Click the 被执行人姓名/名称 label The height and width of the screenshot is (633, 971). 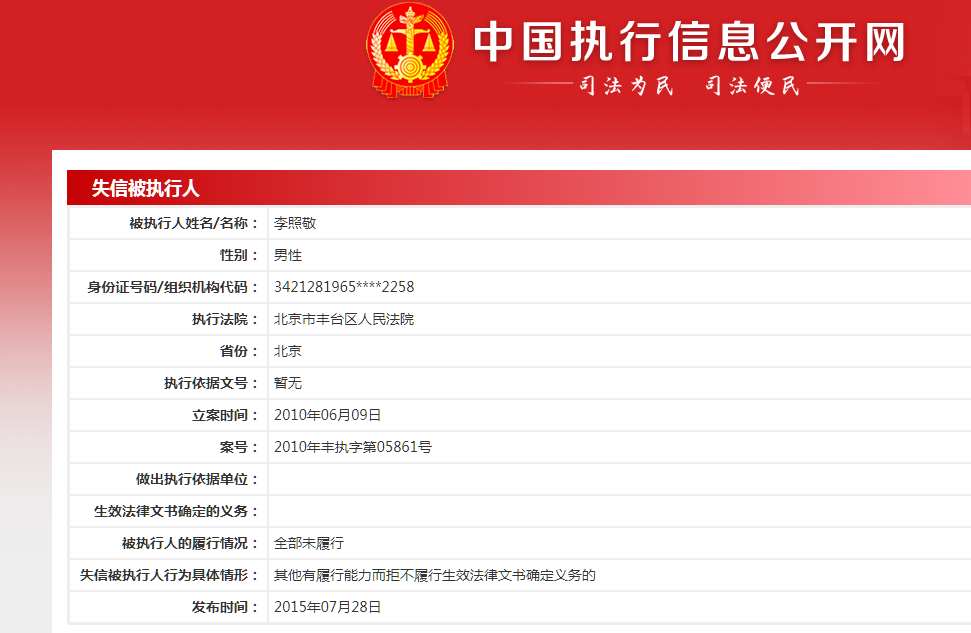193,223
